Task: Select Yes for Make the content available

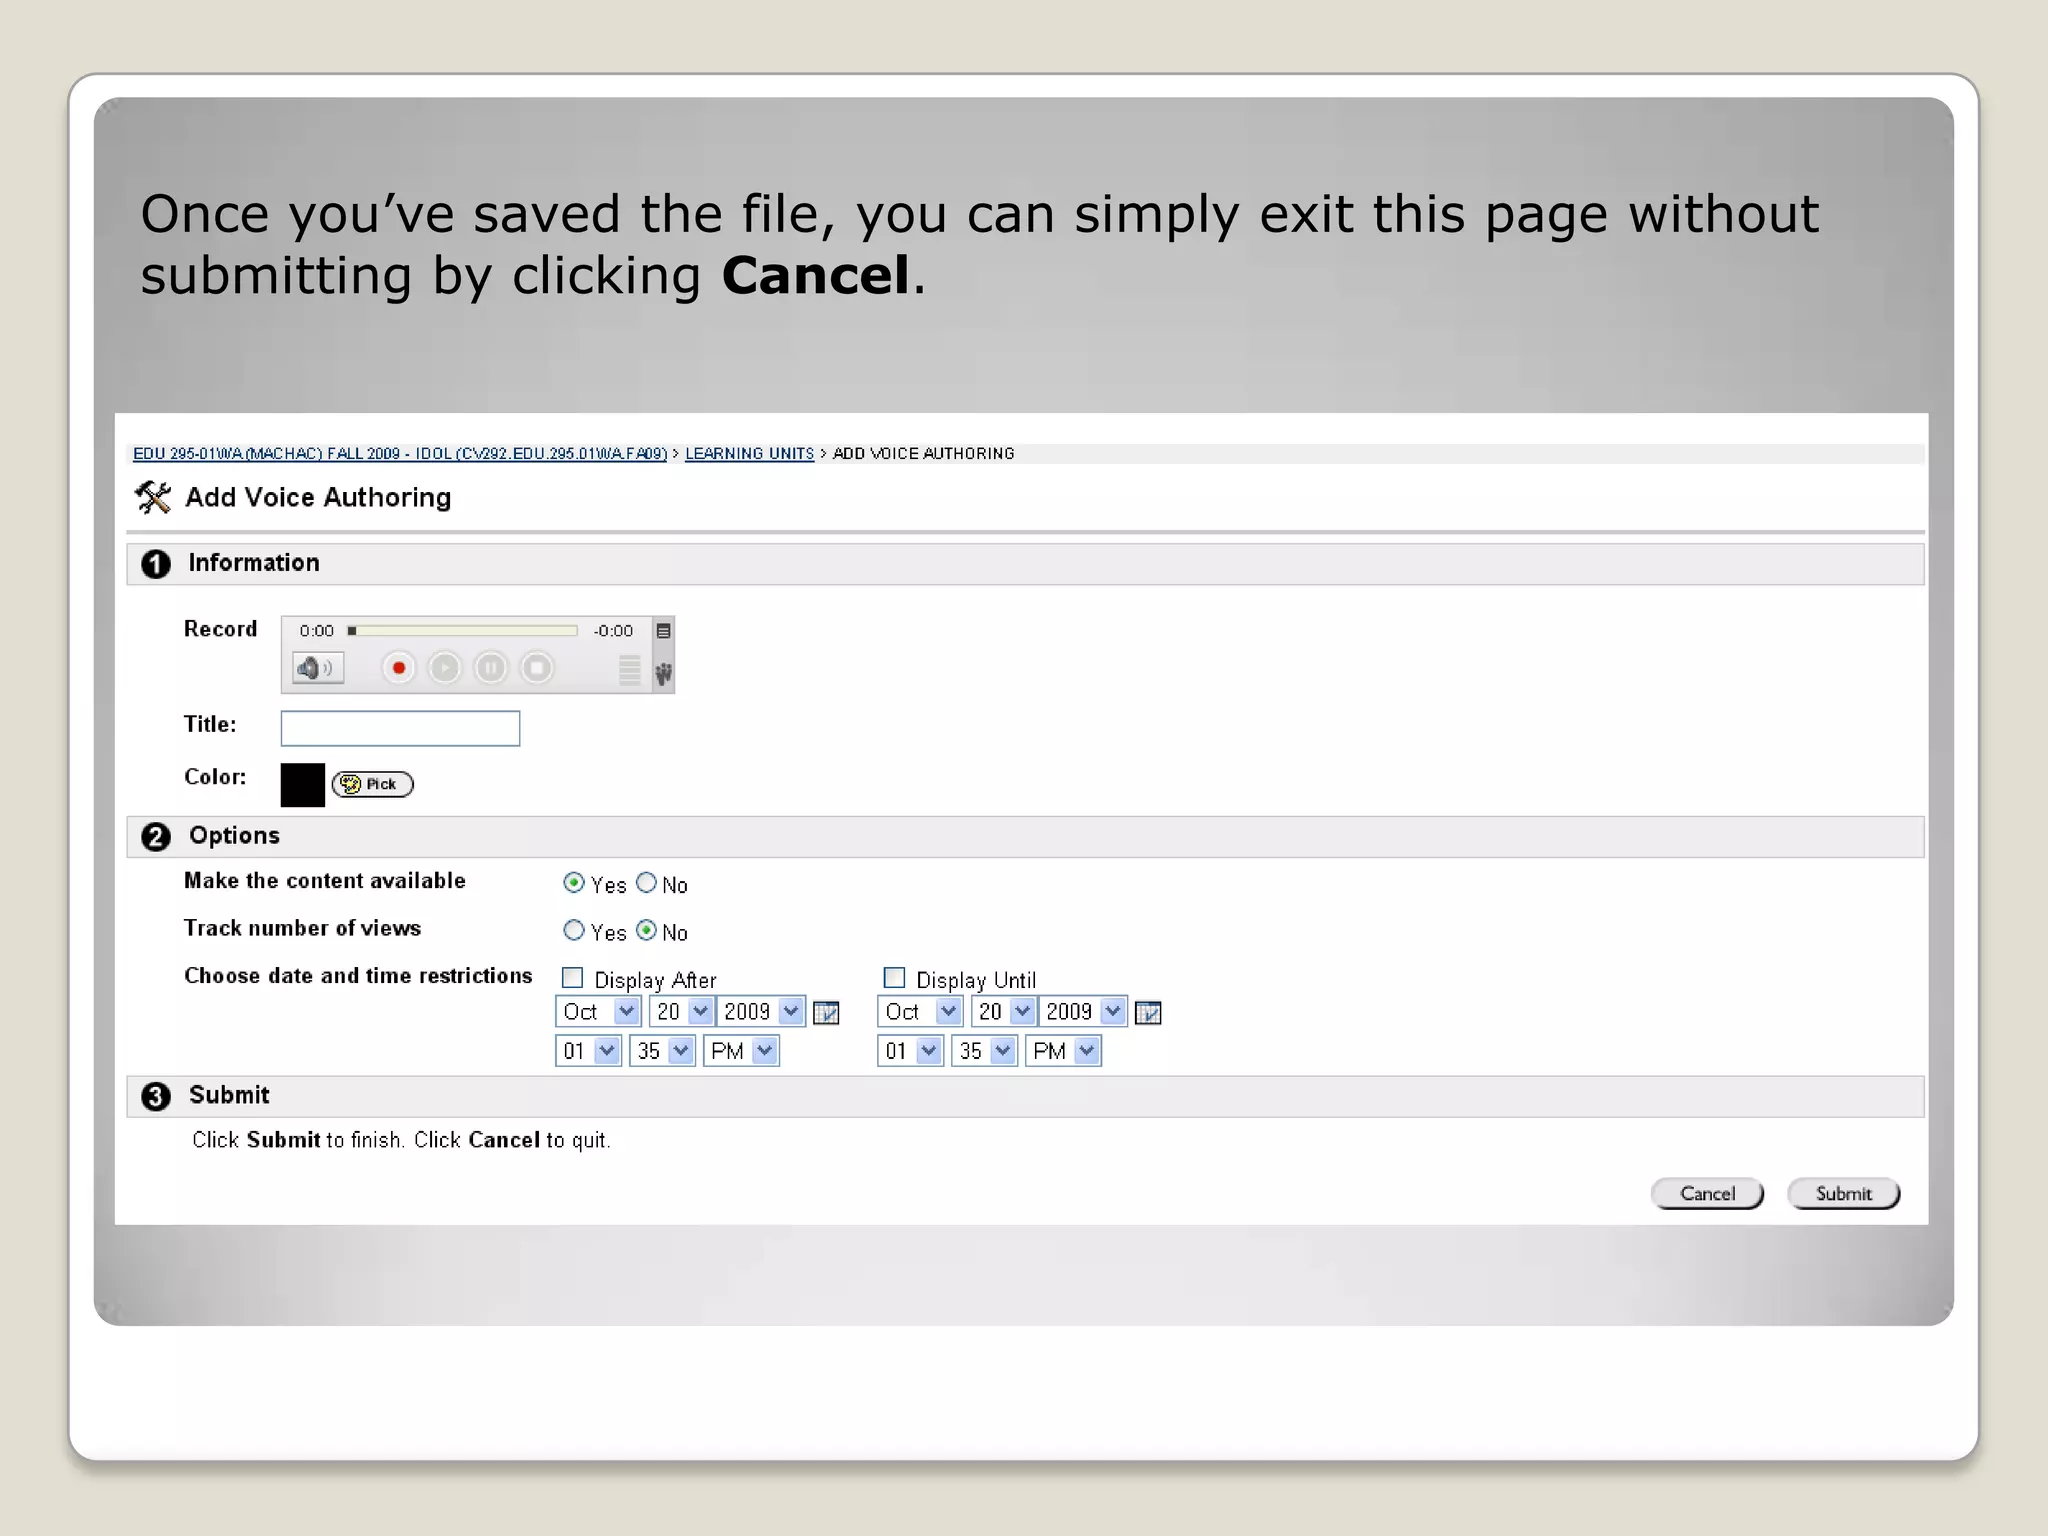Action: click(574, 883)
